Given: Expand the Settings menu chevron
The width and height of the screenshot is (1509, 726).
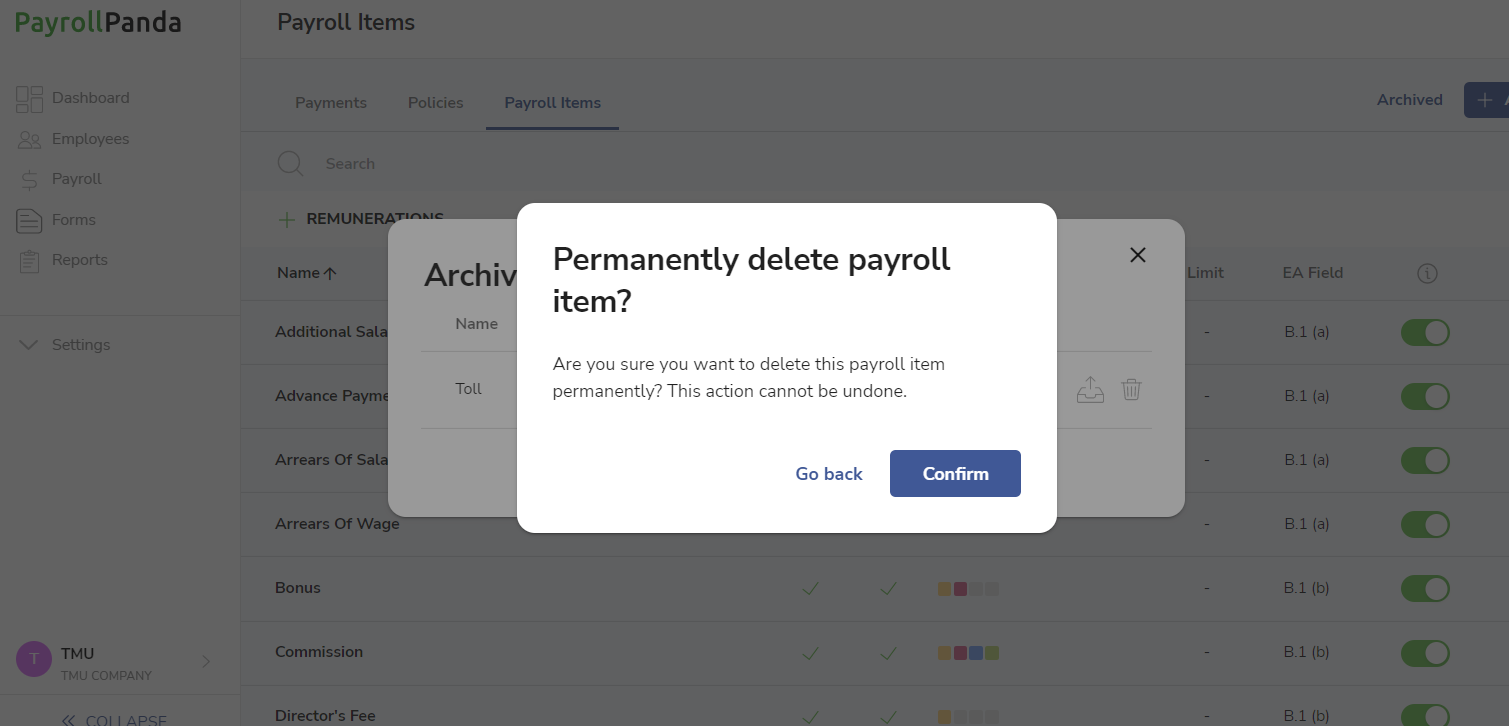Looking at the screenshot, I should [29, 345].
